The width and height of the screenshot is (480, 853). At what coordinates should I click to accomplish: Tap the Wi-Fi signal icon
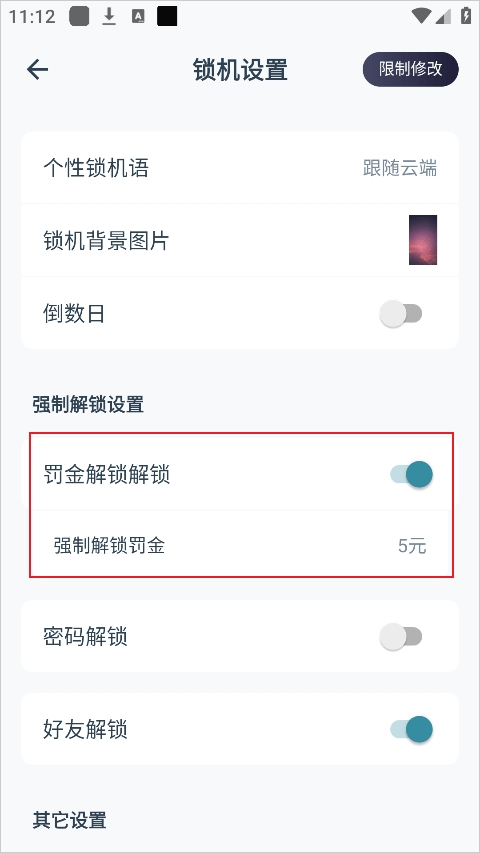coord(421,16)
